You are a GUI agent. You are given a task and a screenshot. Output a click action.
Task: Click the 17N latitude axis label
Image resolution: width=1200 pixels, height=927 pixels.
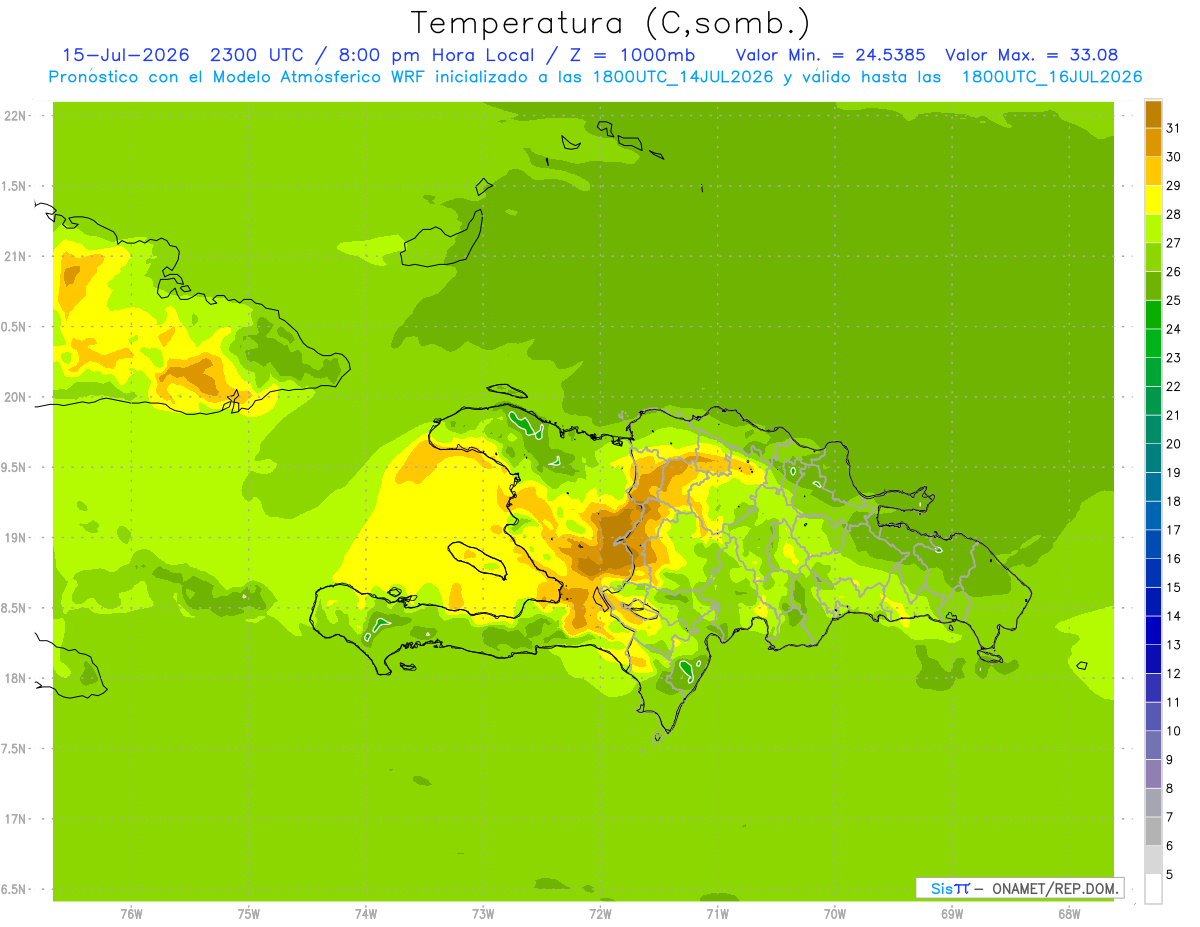[x=16, y=819]
